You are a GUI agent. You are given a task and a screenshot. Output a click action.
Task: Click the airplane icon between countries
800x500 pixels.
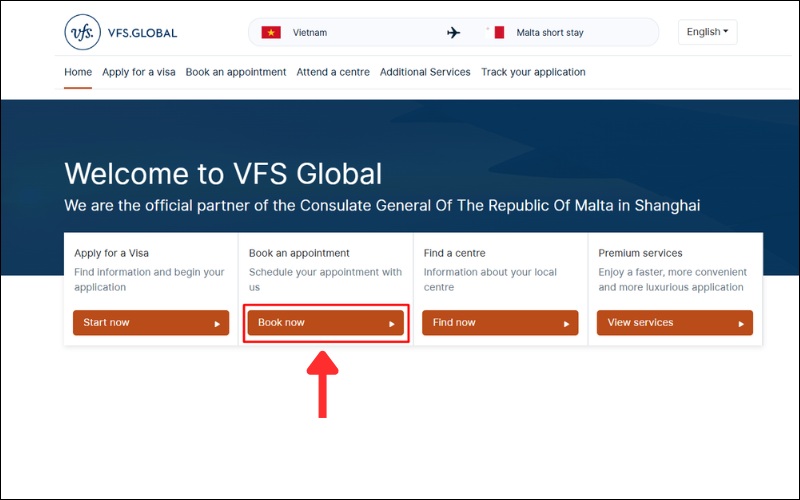453,33
